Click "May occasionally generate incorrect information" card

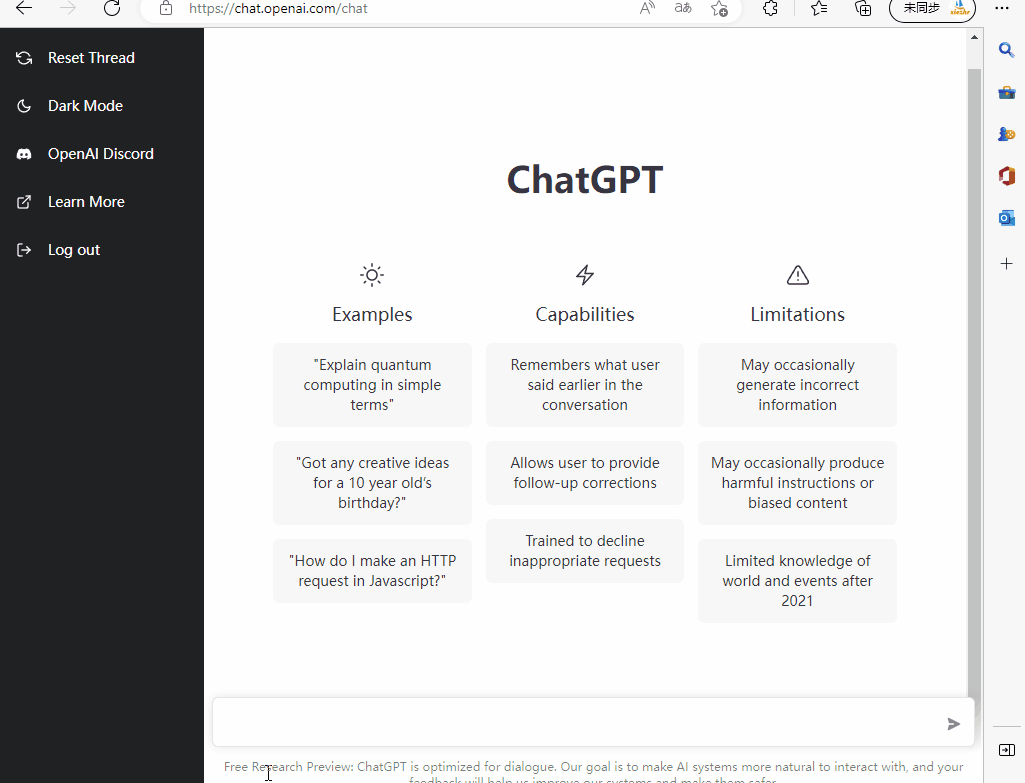(x=798, y=385)
